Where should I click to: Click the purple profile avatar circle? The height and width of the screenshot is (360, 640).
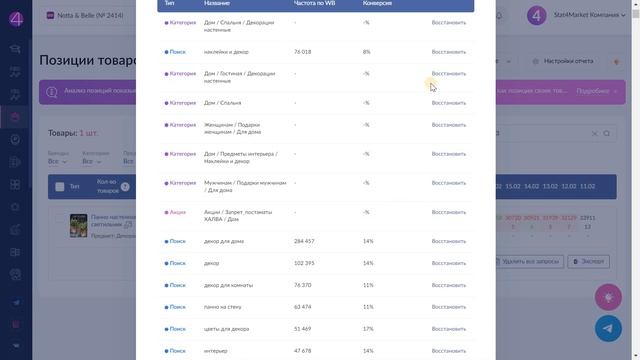point(536,16)
